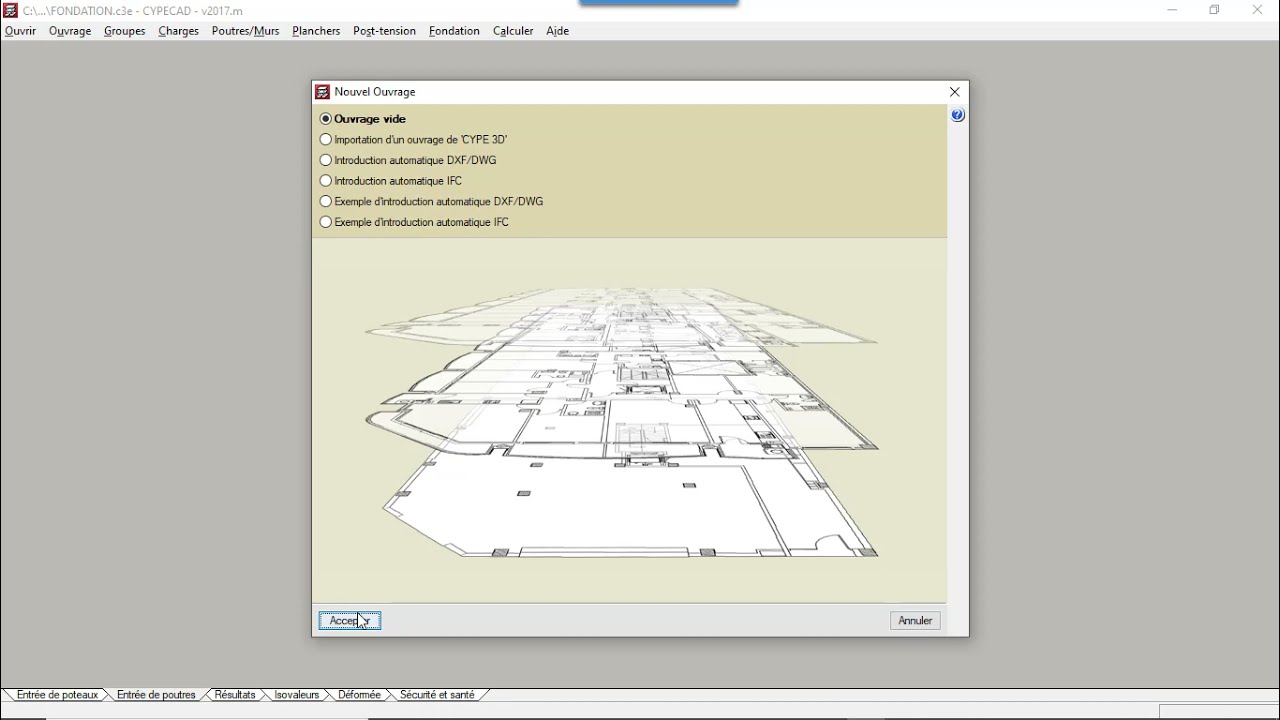Switch to the Isovaleurs tab
Viewport: 1280px width, 720px height.
pyautogui.click(x=297, y=695)
